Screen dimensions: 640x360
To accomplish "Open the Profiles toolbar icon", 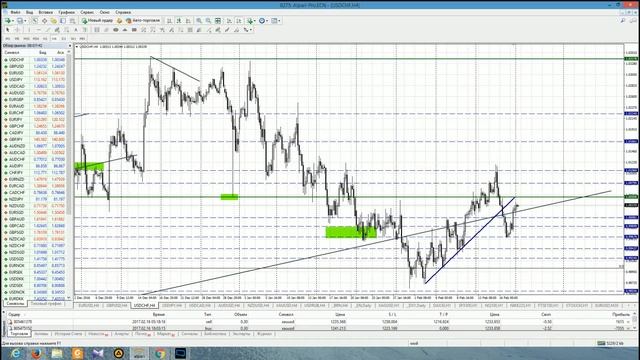I will (20, 20).
